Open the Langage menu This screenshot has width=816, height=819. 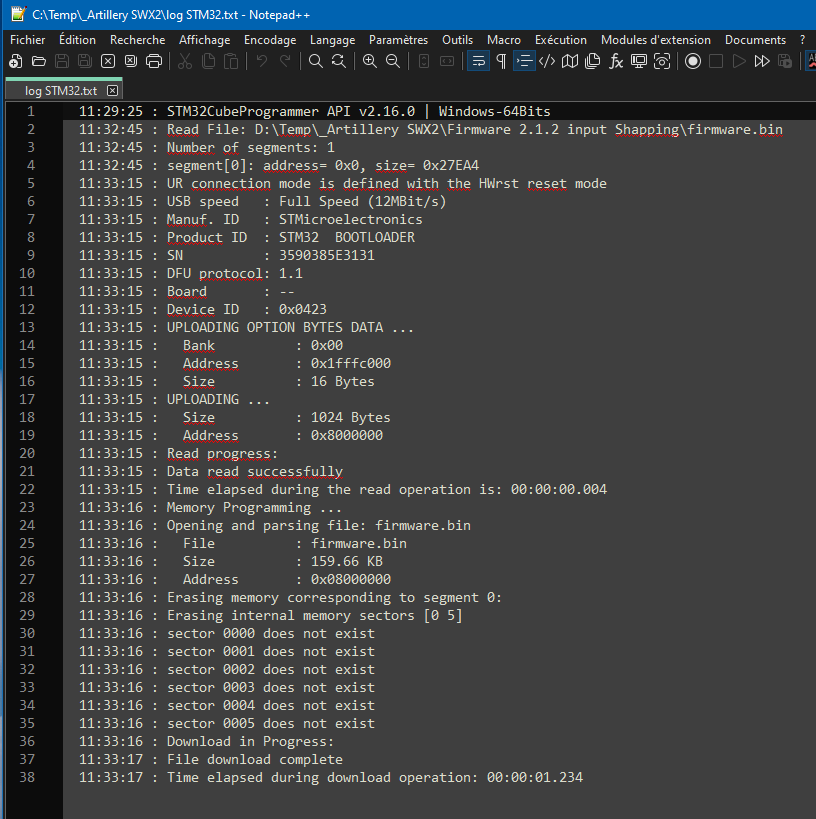pos(332,40)
